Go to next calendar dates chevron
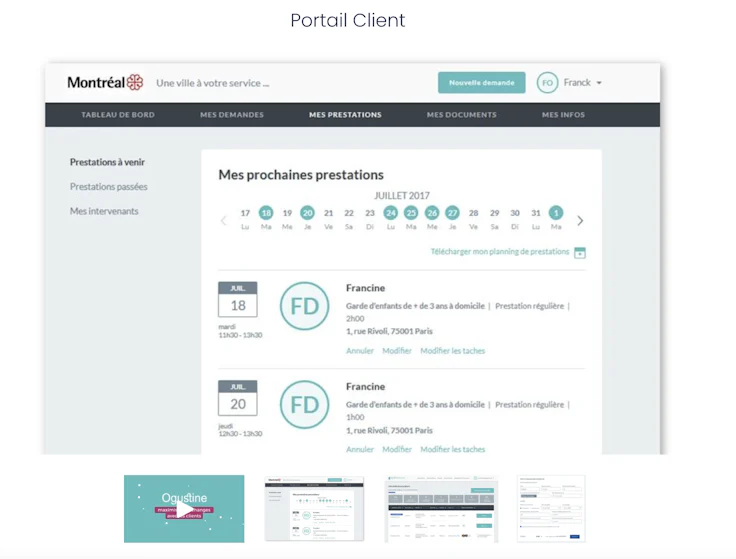 pos(580,221)
